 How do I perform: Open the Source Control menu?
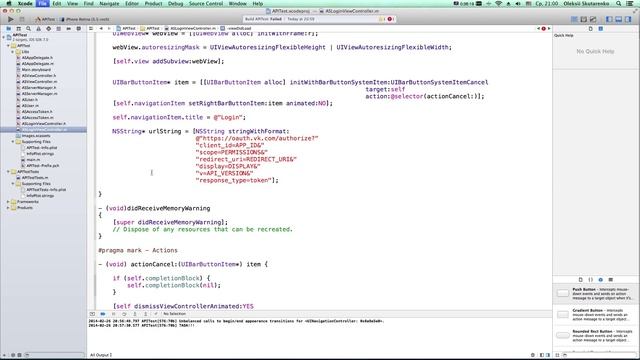tap(206, 3)
